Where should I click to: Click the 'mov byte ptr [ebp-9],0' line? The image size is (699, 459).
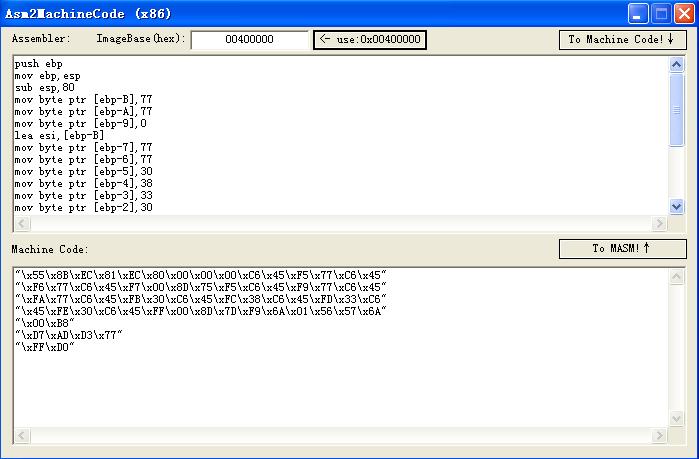click(80, 124)
